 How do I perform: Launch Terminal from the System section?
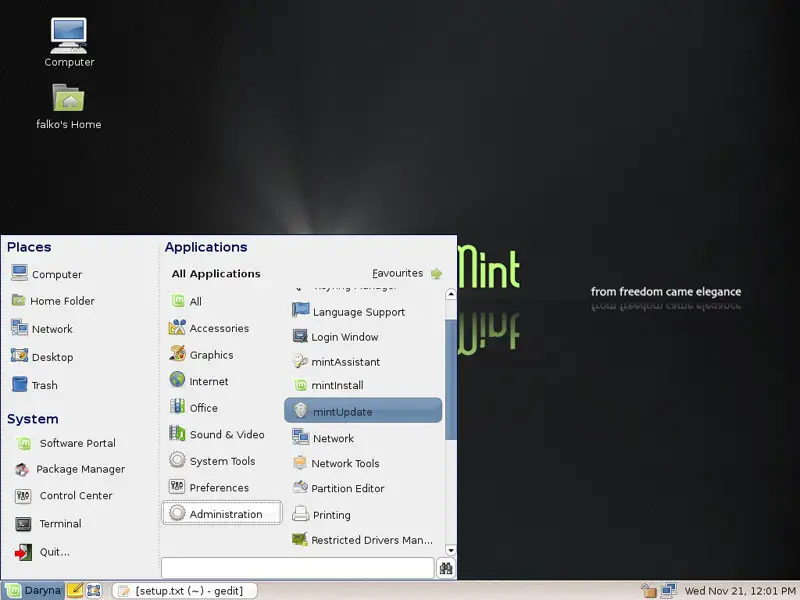(x=48, y=523)
